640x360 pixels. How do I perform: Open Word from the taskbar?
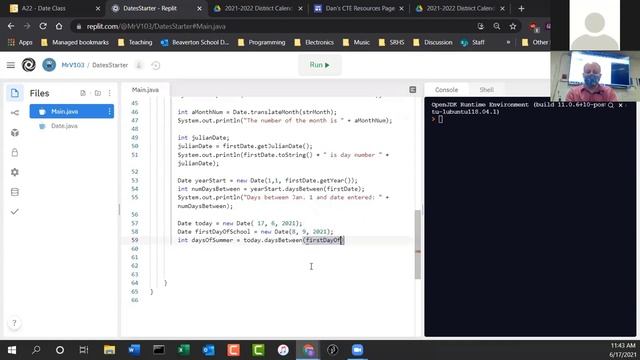tap(134, 350)
